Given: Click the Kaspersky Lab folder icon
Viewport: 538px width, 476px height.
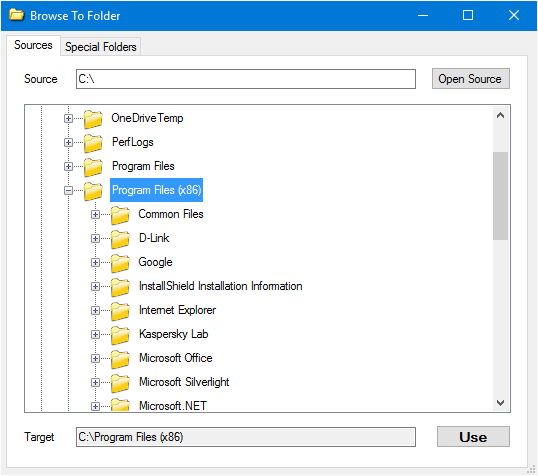Looking at the screenshot, I should [120, 335].
